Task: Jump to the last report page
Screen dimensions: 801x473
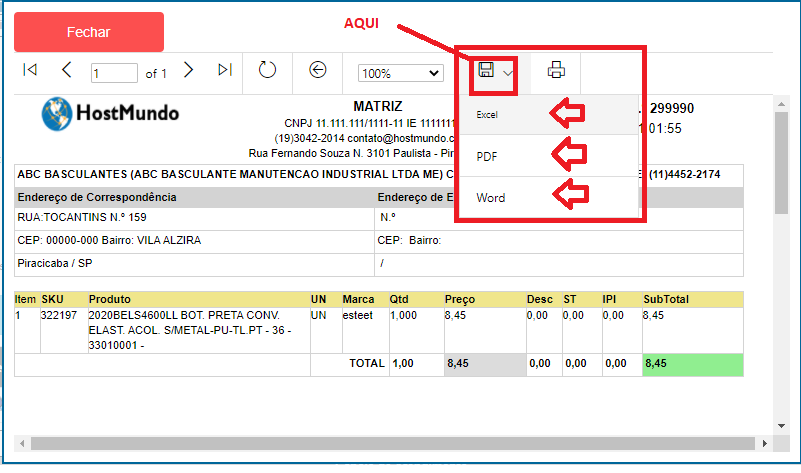Action: 225,69
